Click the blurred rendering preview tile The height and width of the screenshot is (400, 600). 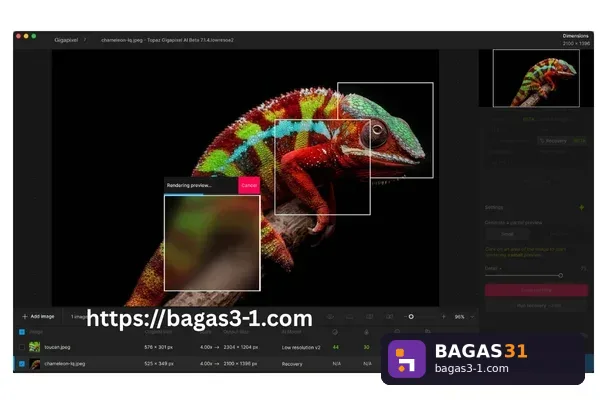click(x=212, y=243)
